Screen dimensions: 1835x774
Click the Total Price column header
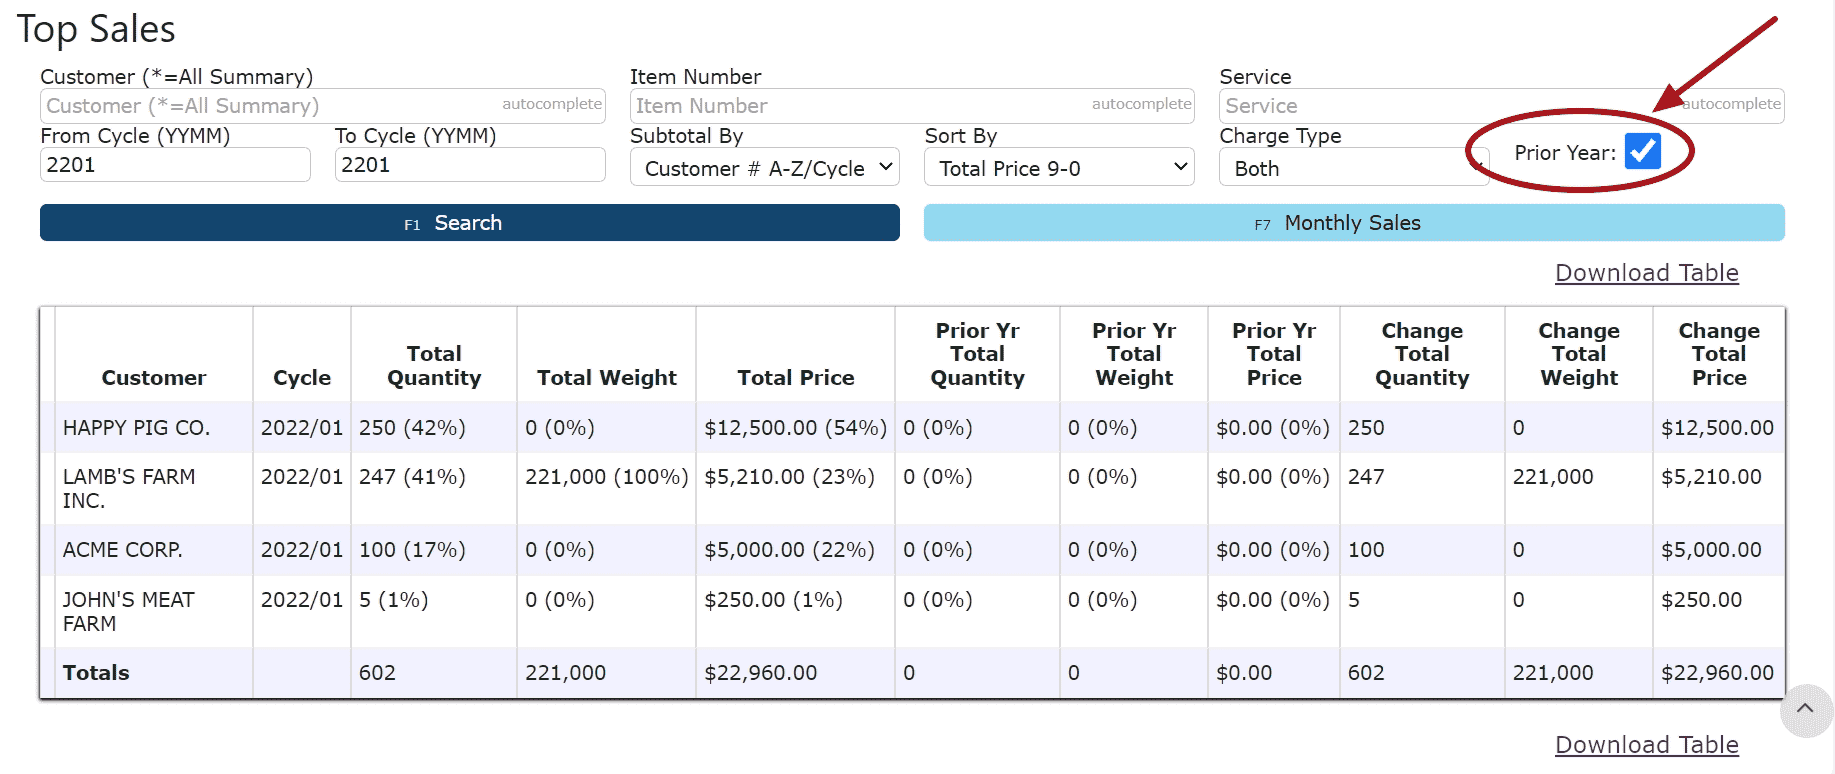(x=795, y=378)
